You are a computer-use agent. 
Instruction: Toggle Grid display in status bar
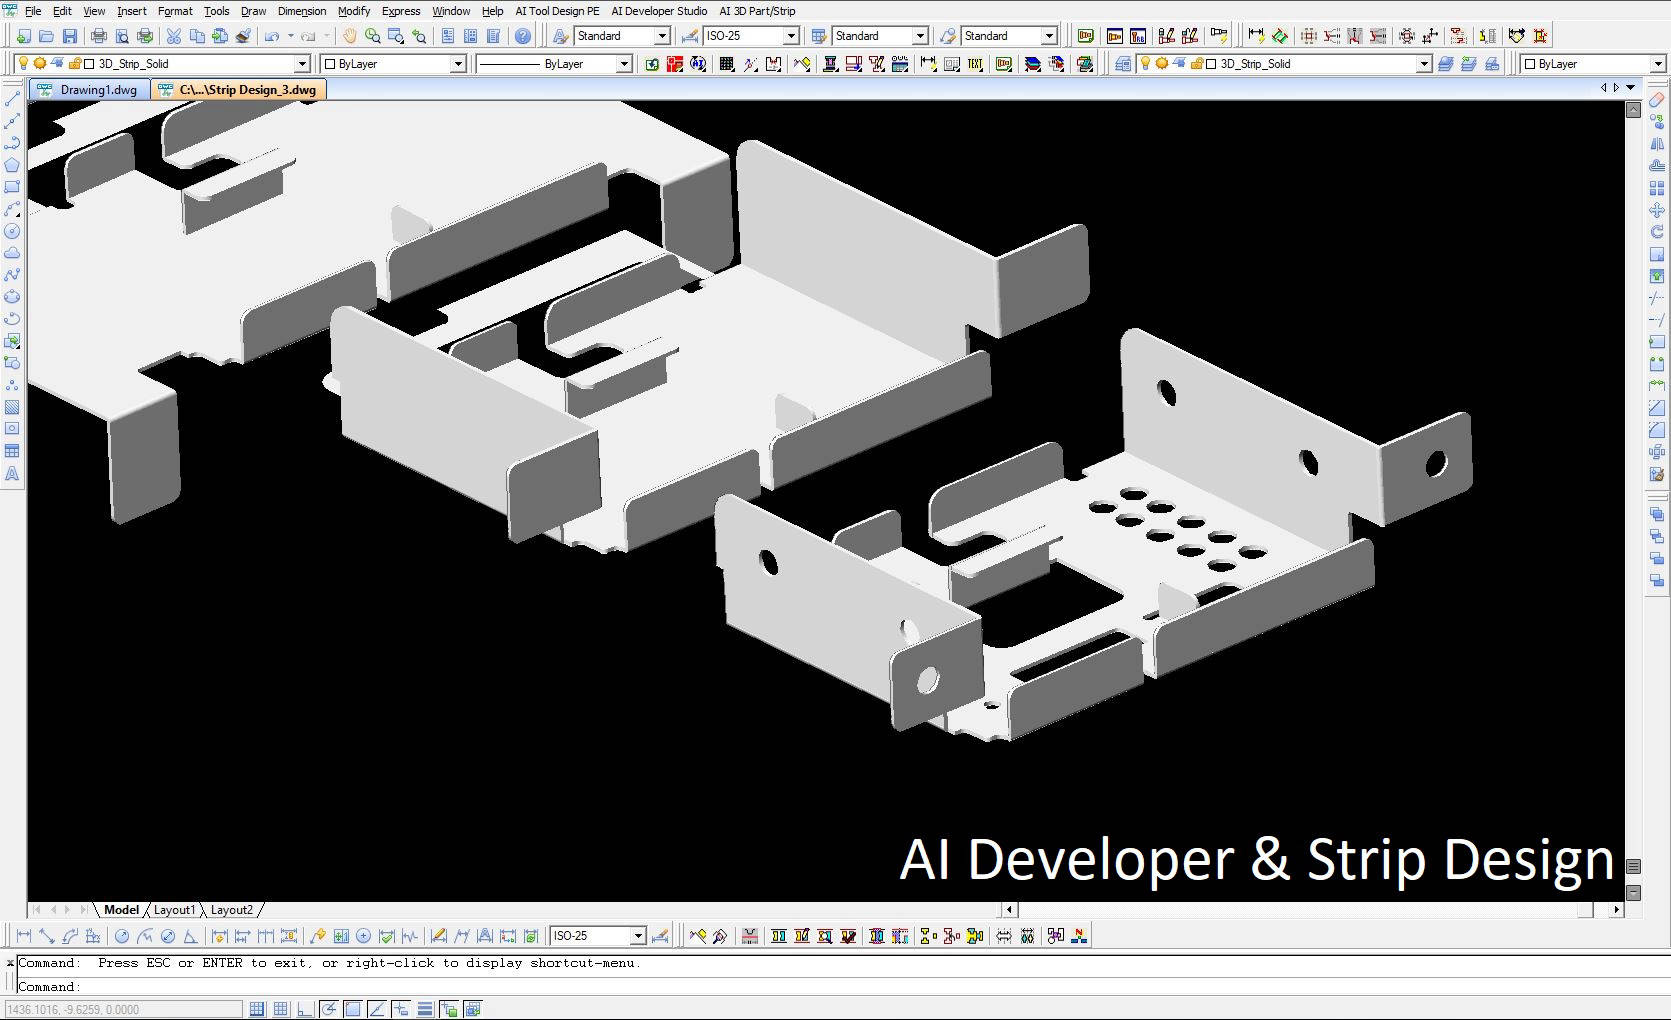[281, 1009]
